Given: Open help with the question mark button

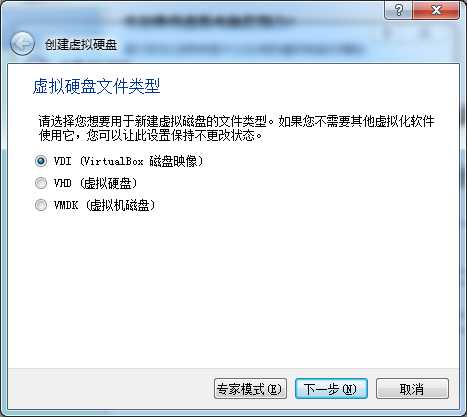Looking at the screenshot, I should point(398,10).
